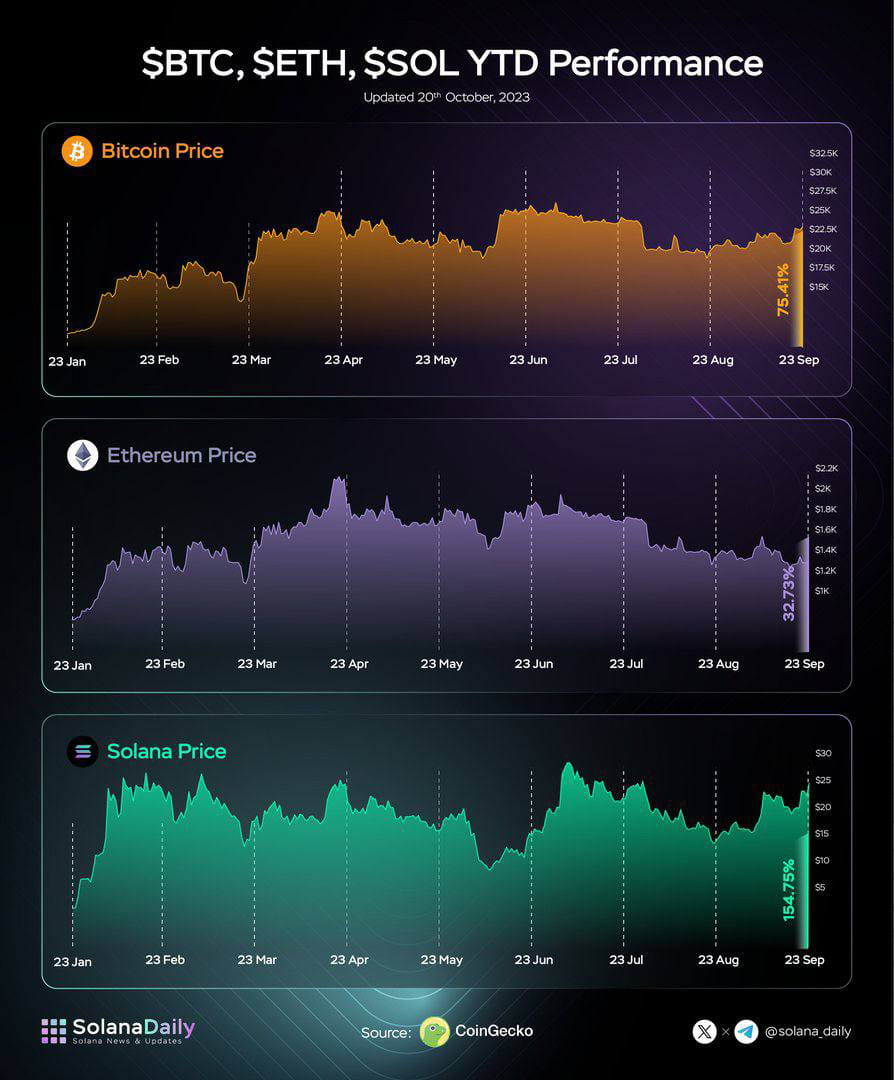This screenshot has width=894, height=1080.
Task: Click the $30 Solana price tick
Action: click(824, 754)
